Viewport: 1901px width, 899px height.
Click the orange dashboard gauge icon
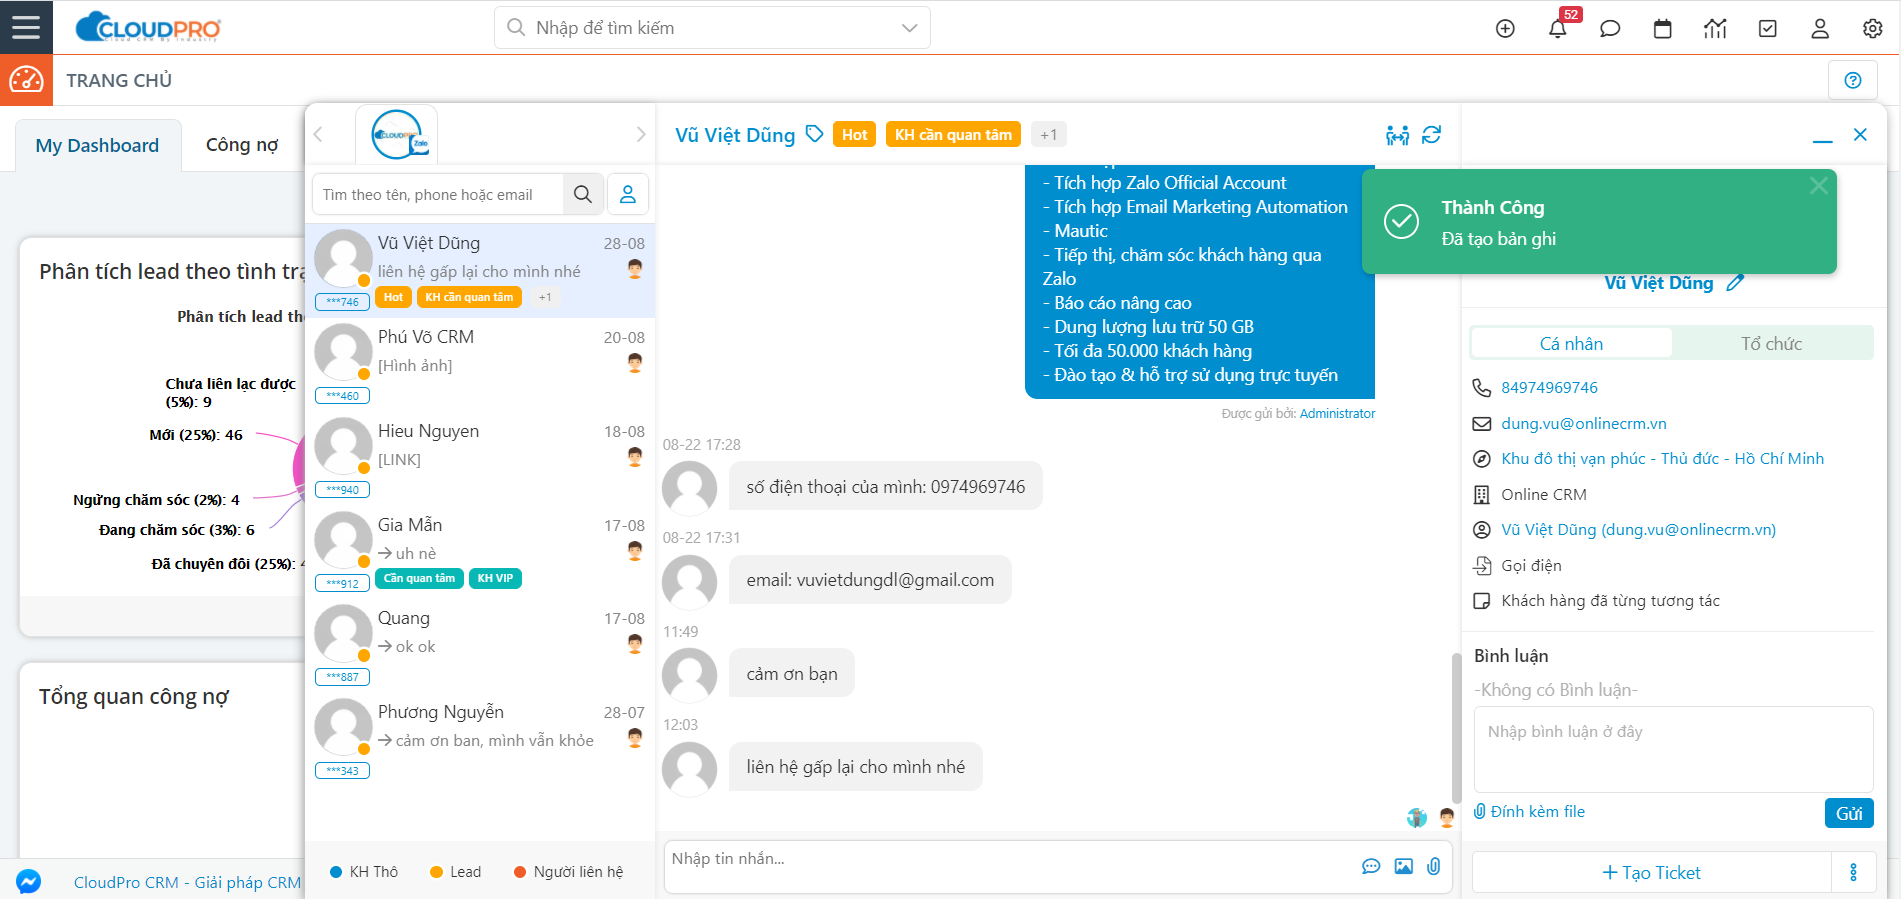click(x=26, y=80)
